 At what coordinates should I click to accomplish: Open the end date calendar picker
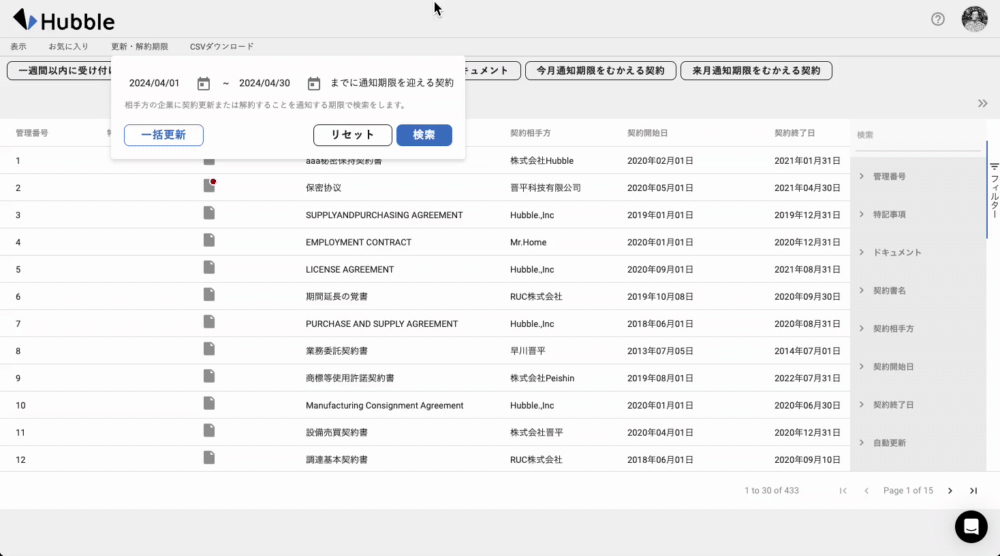313,84
